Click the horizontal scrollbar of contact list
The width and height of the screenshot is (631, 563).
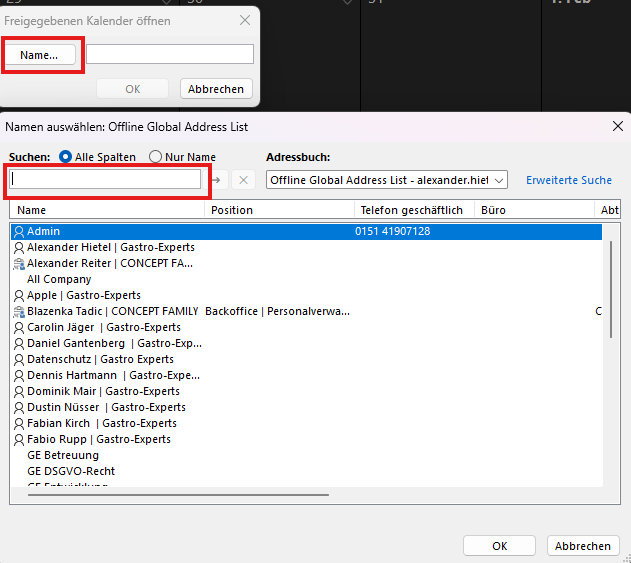point(150,494)
